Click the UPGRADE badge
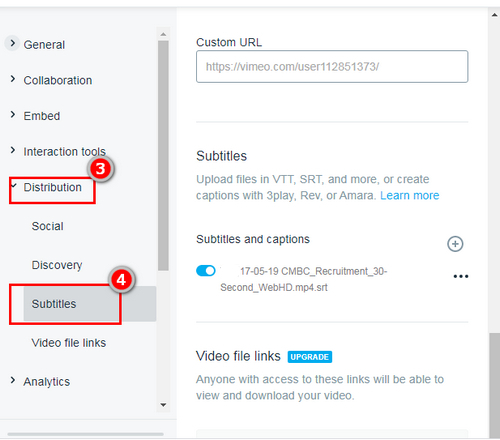This screenshot has width=500, height=440. [310, 357]
